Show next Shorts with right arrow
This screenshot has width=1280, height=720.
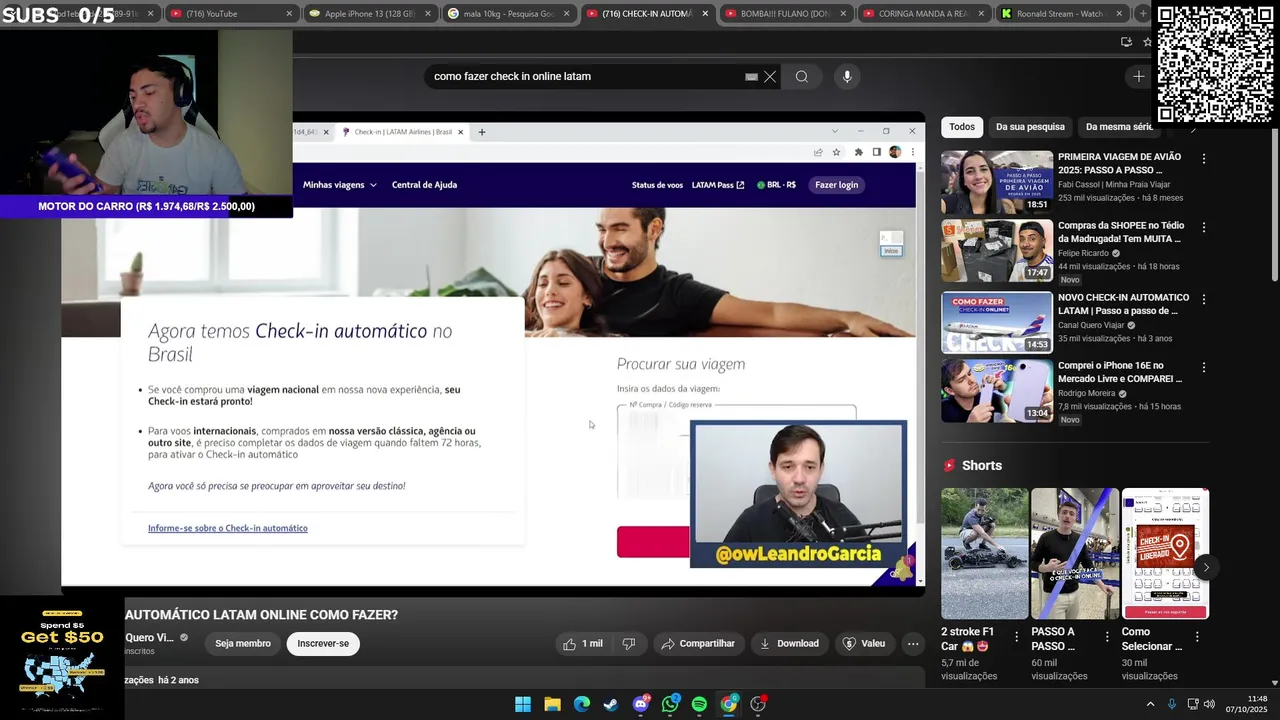(1206, 567)
